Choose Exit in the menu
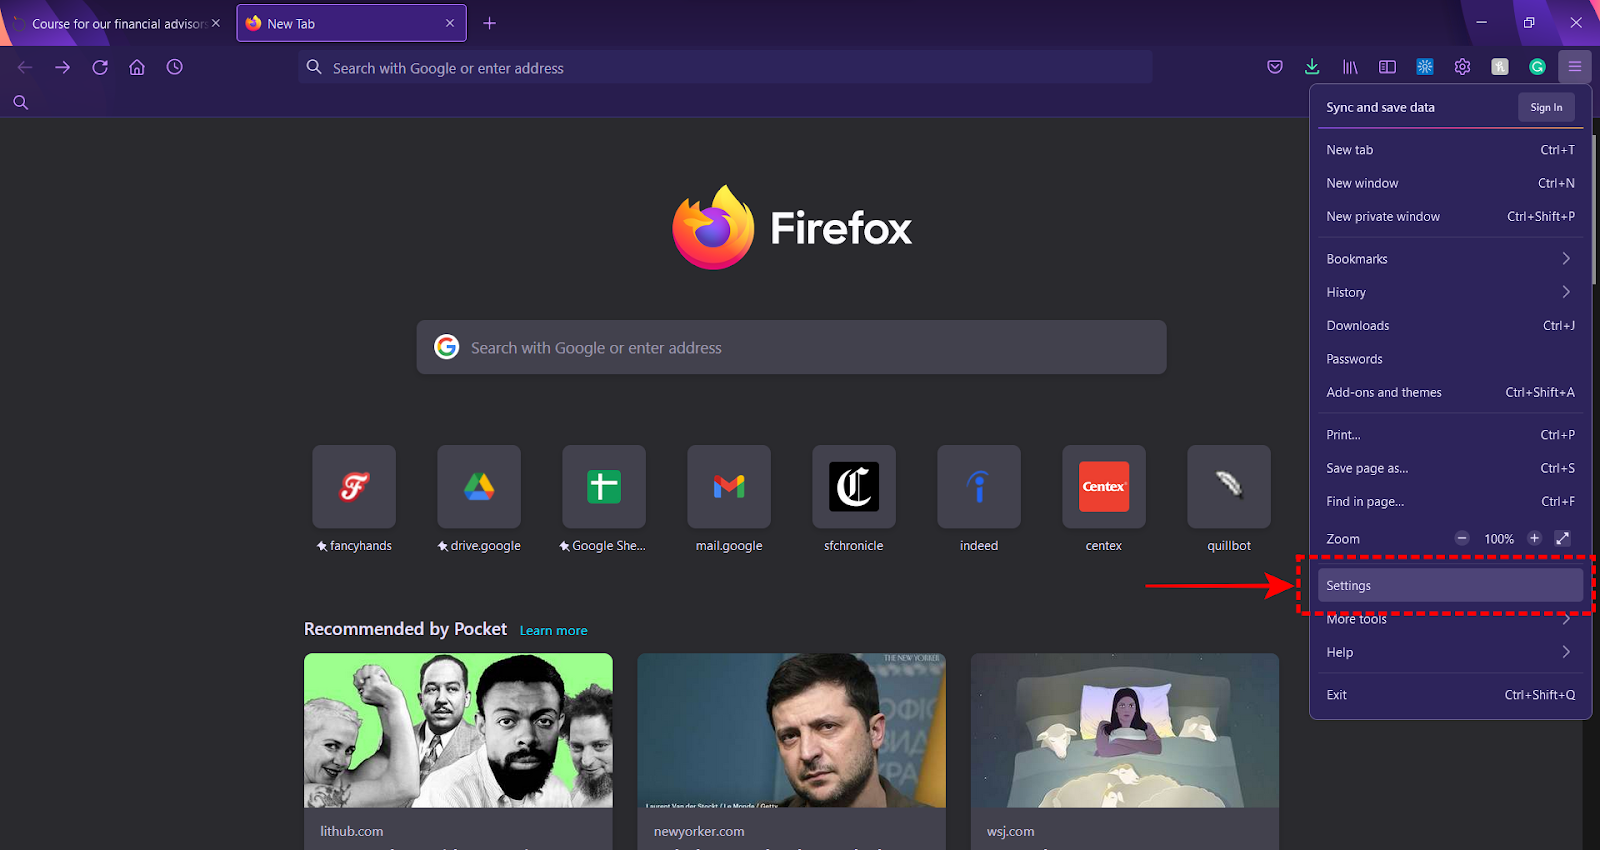Screen dimensions: 1600x850 click(1450, 695)
